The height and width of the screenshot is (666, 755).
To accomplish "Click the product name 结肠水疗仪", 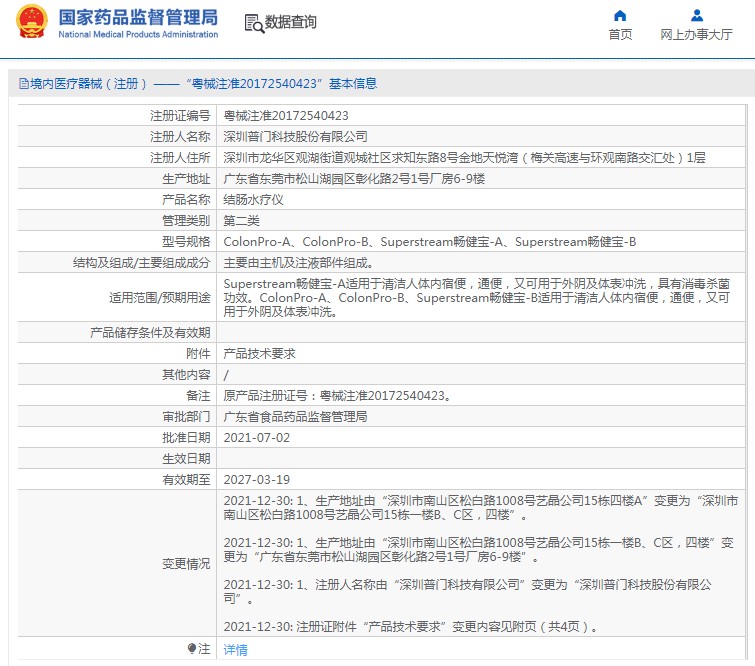I will pyautogui.click(x=253, y=199).
